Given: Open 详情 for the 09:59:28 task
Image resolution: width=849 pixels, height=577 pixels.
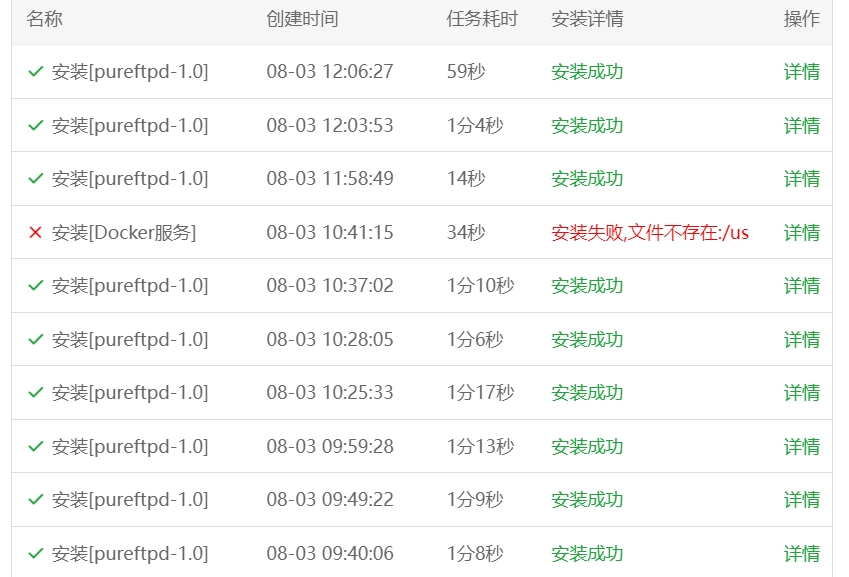Looking at the screenshot, I should point(802,447).
